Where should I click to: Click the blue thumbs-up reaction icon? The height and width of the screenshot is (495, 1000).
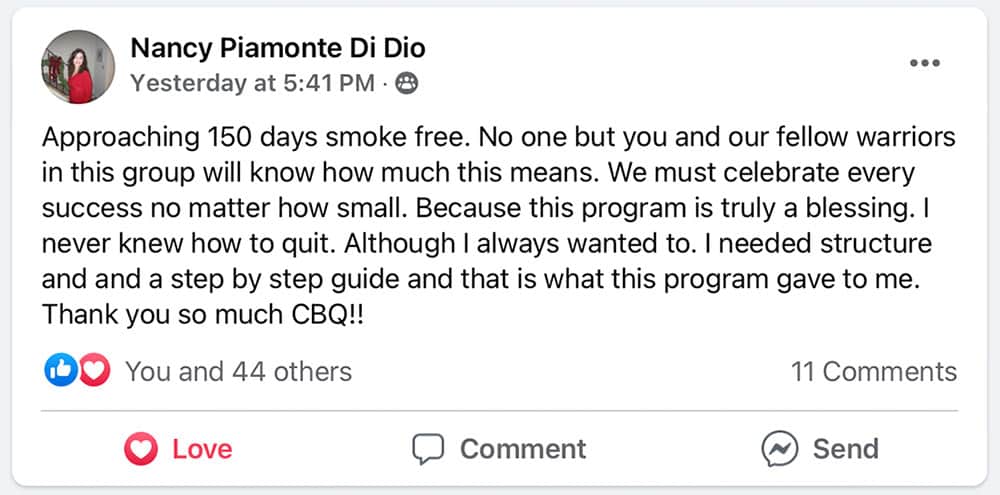pyautogui.click(x=60, y=371)
